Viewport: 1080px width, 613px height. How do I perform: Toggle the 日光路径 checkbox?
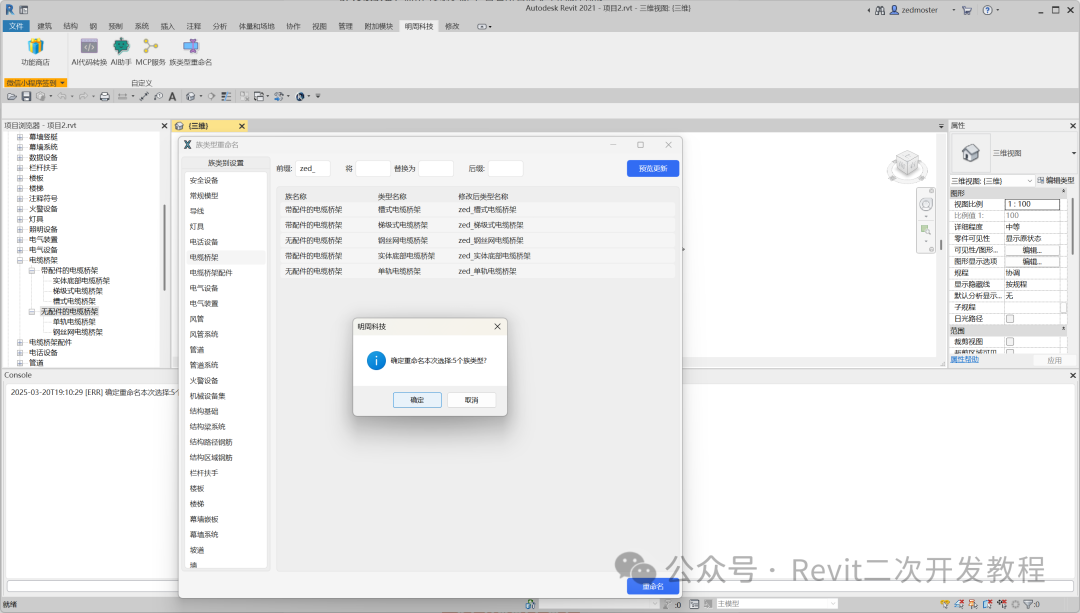[x=1010, y=319]
